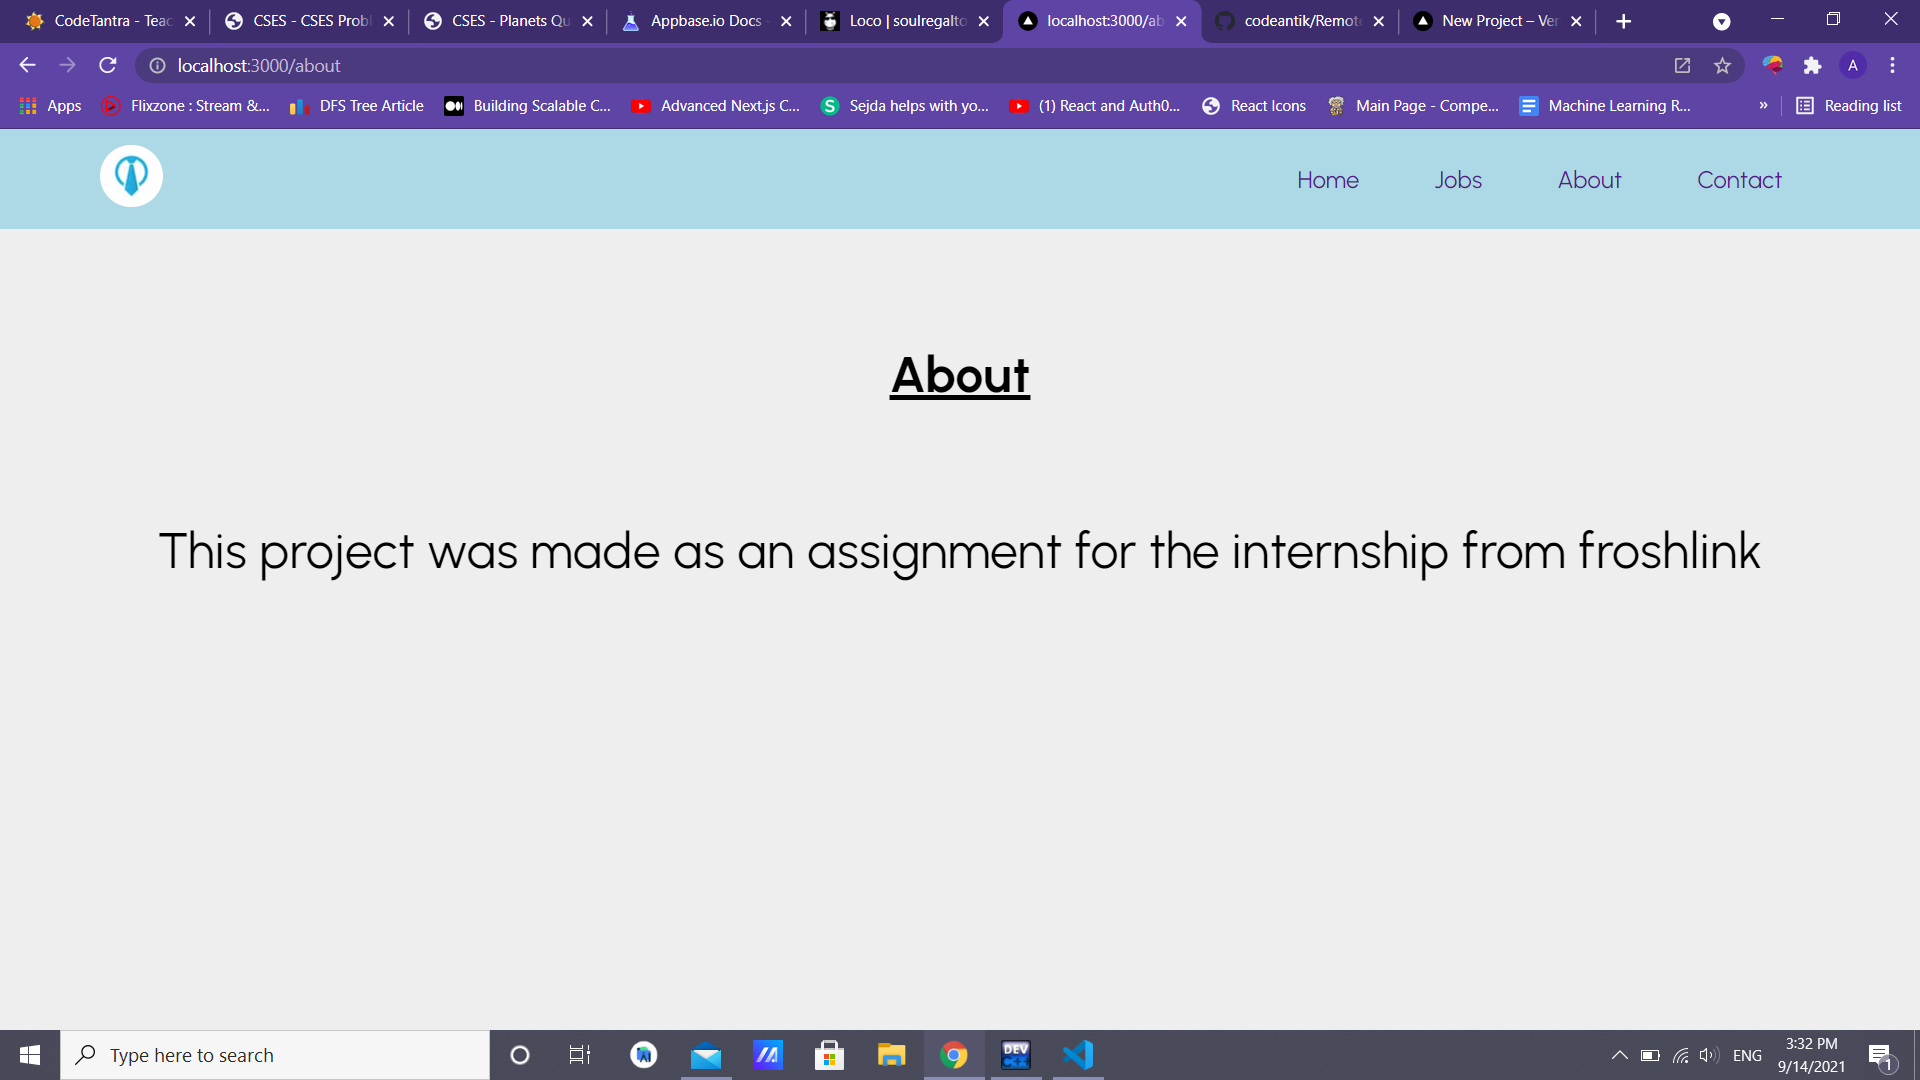Reload the page with the refresh icon

click(x=108, y=66)
